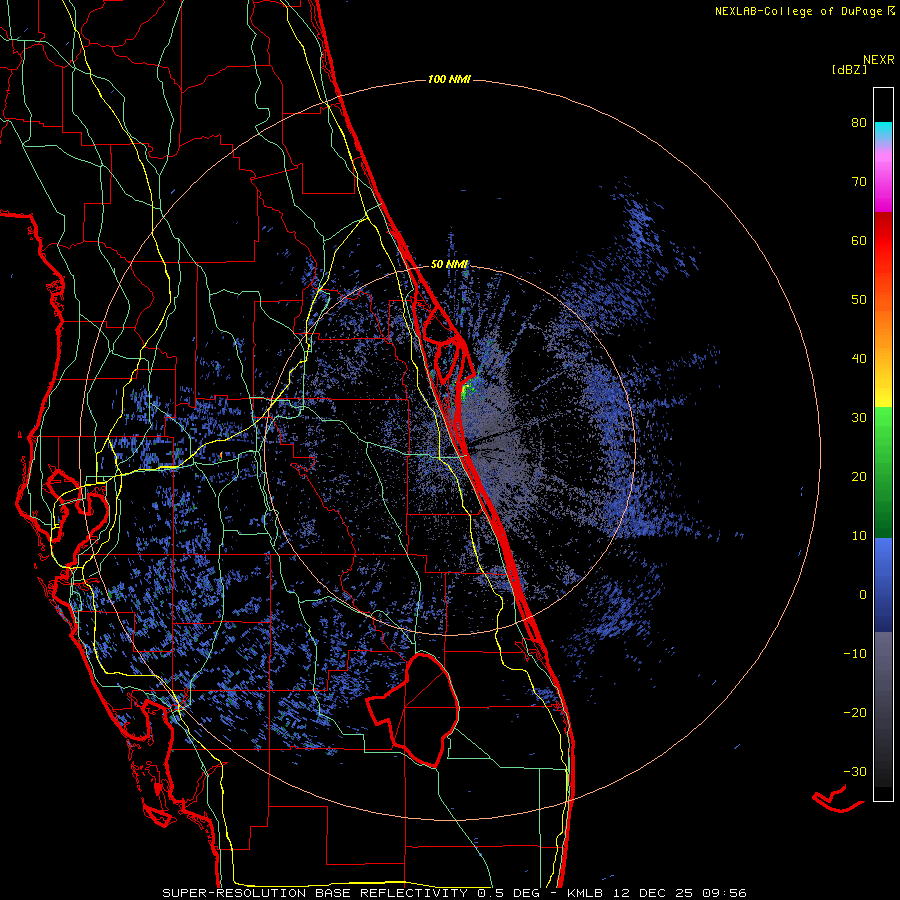Click the Lake Okeechobee outline on map

413,710
